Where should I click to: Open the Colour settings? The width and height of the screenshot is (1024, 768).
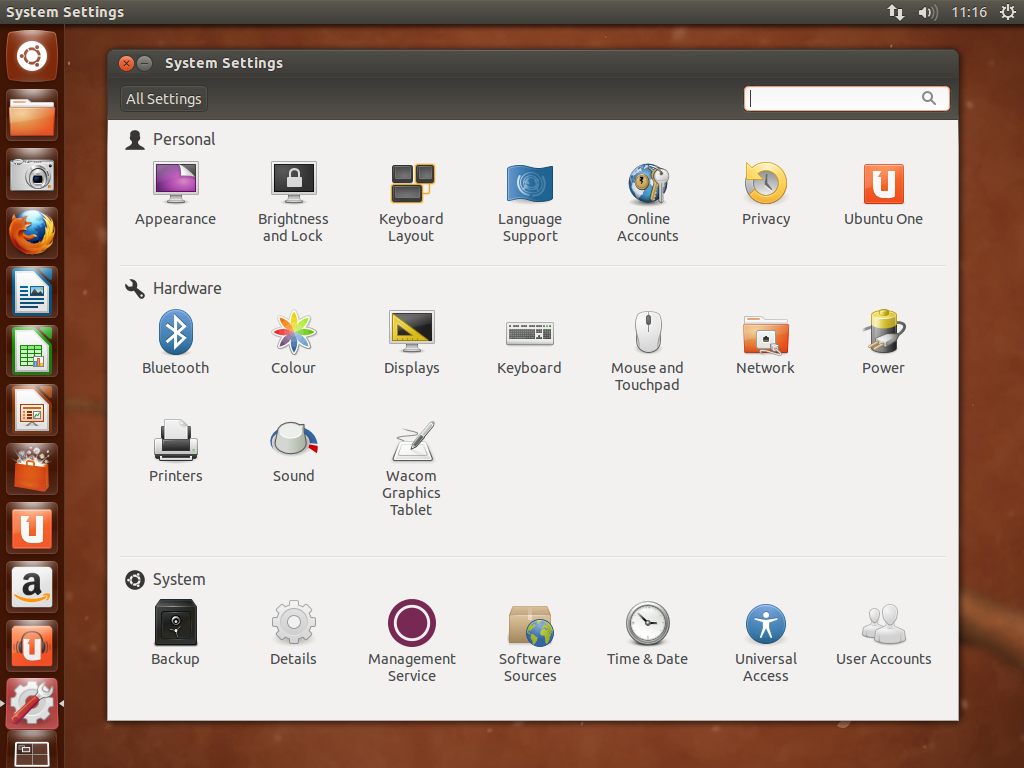pos(293,332)
